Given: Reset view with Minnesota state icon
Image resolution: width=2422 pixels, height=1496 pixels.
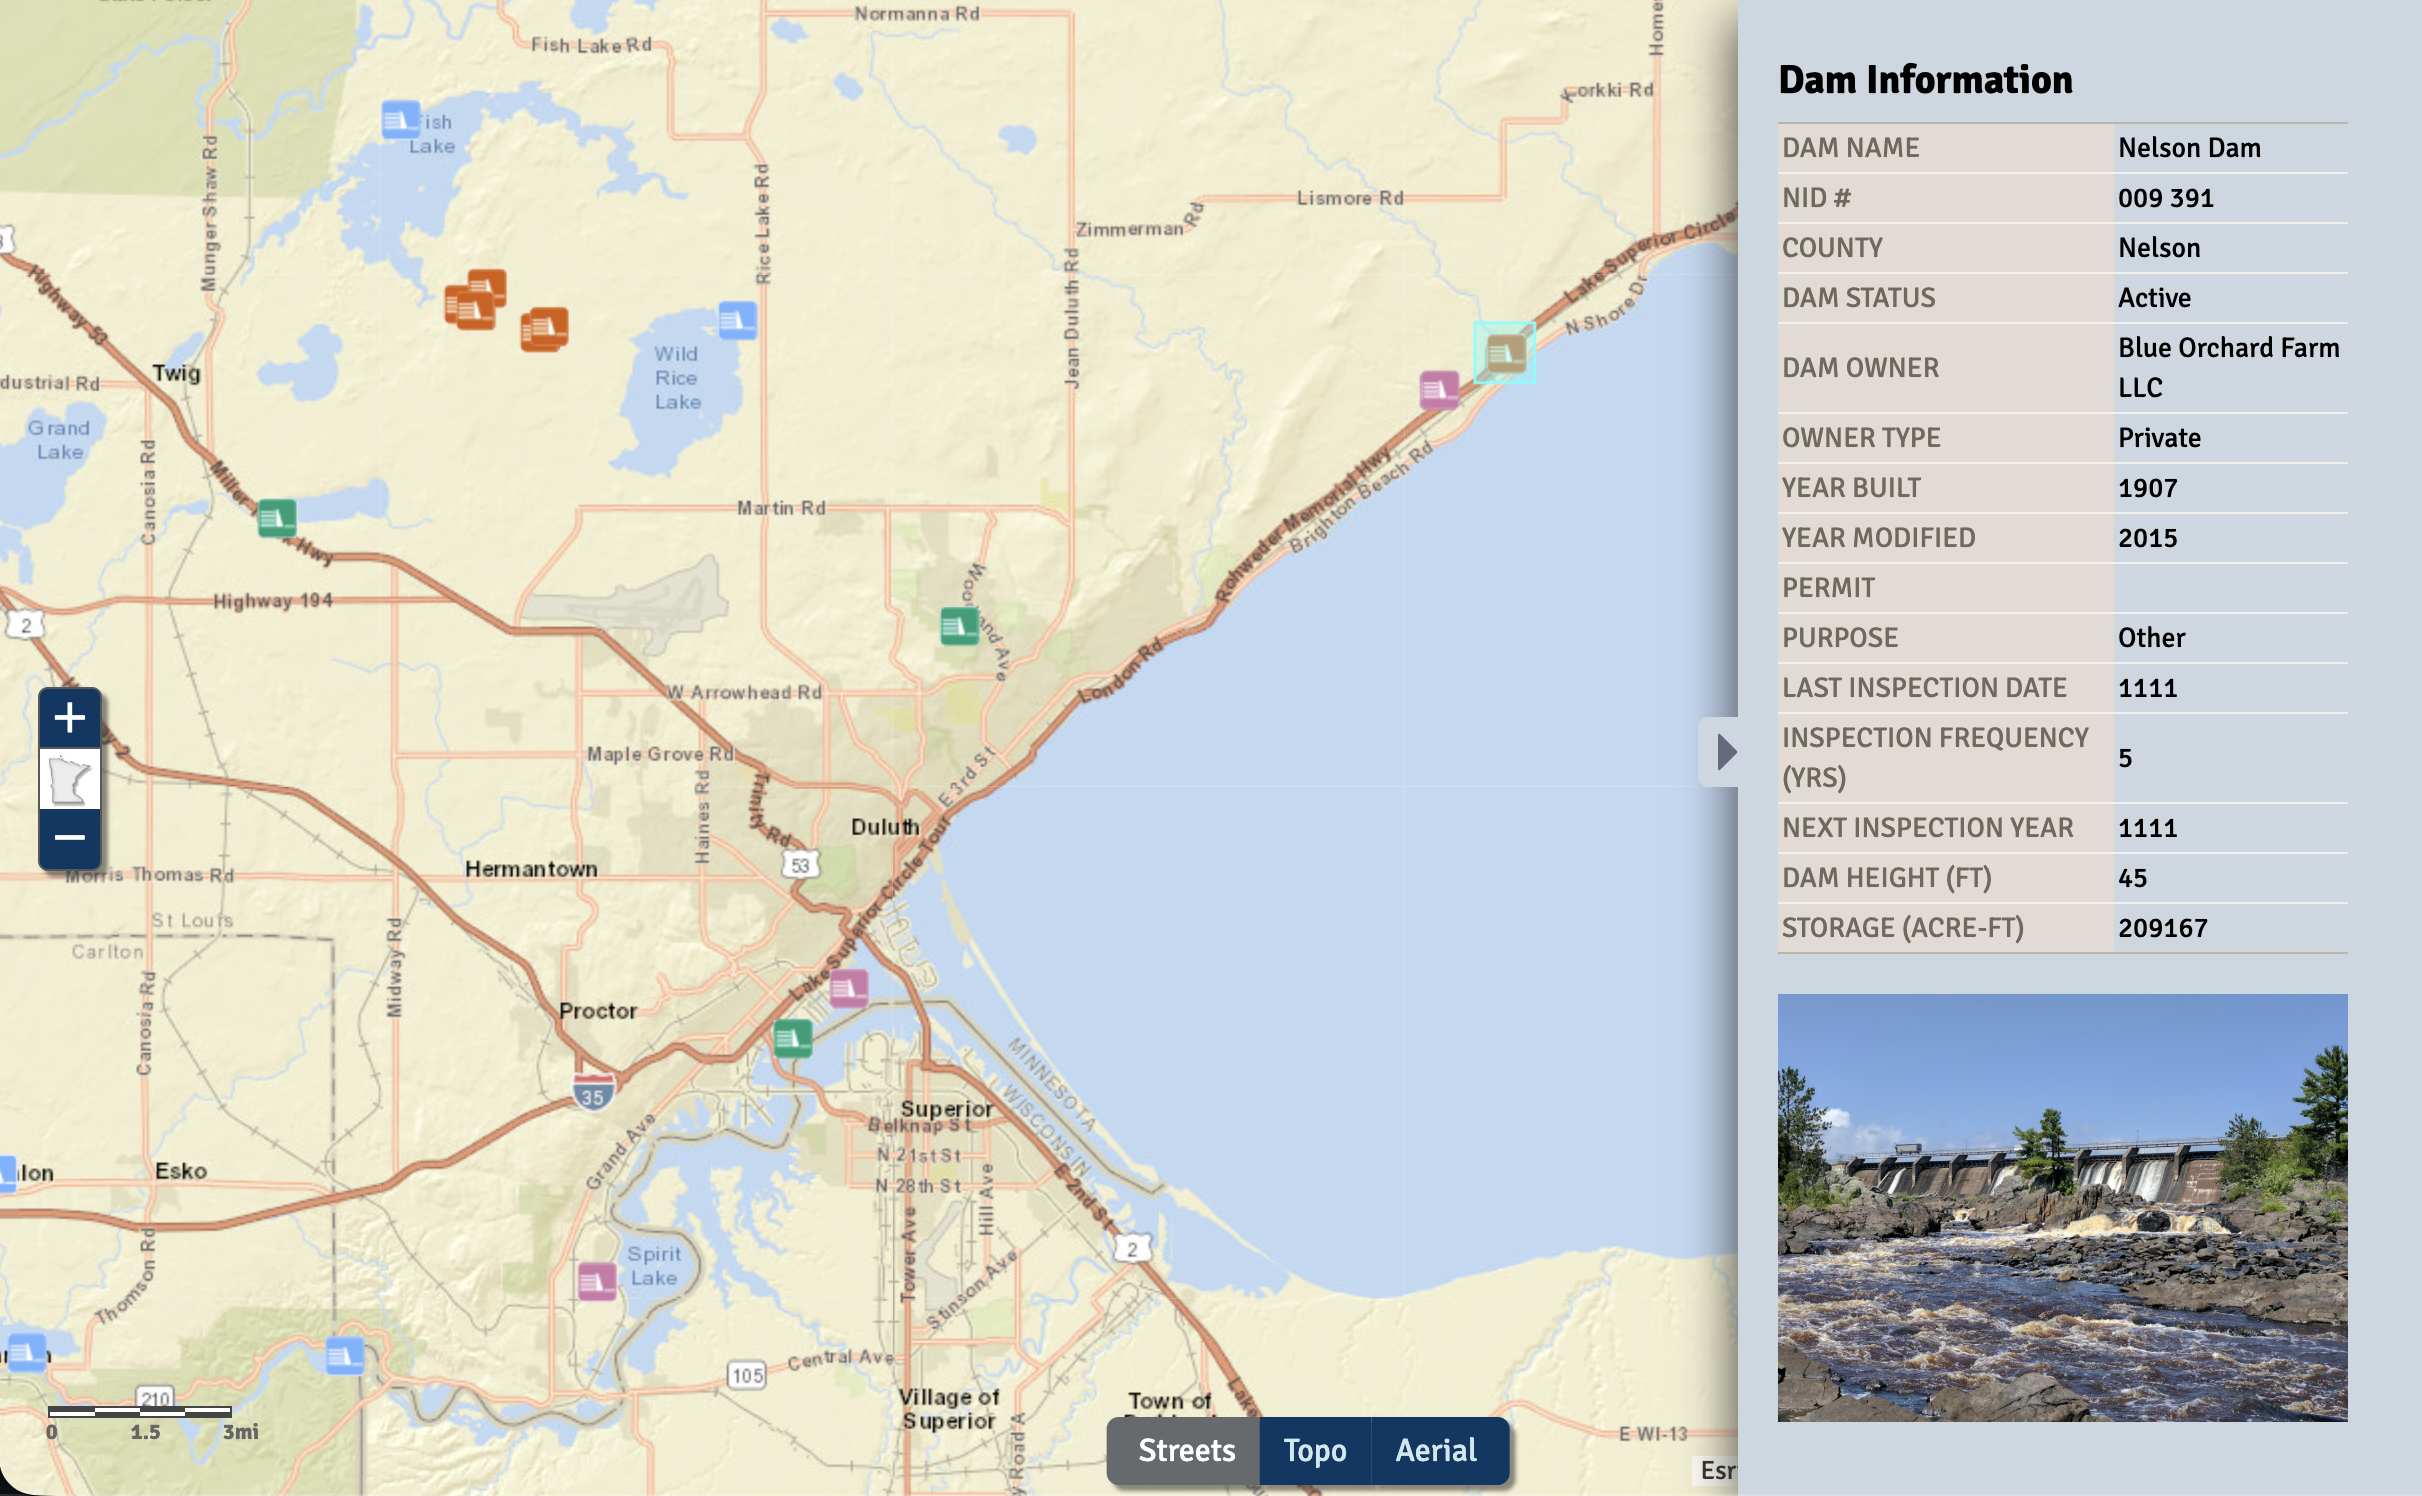Looking at the screenshot, I should pos(69,778).
